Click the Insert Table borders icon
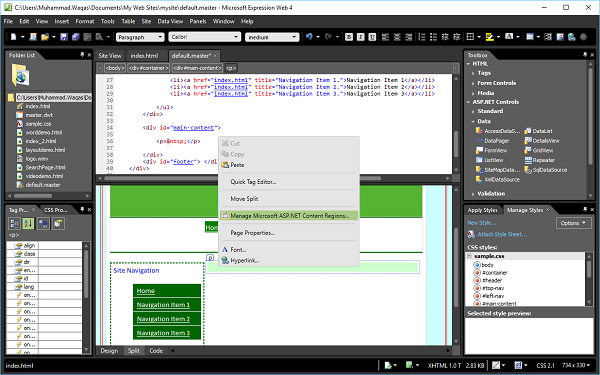 tap(470, 37)
